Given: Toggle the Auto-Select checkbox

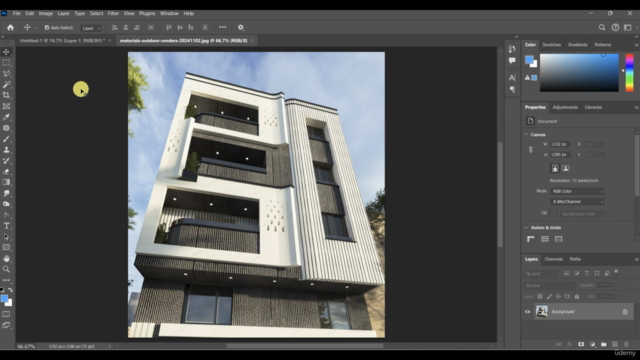Looking at the screenshot, I should pos(47,28).
